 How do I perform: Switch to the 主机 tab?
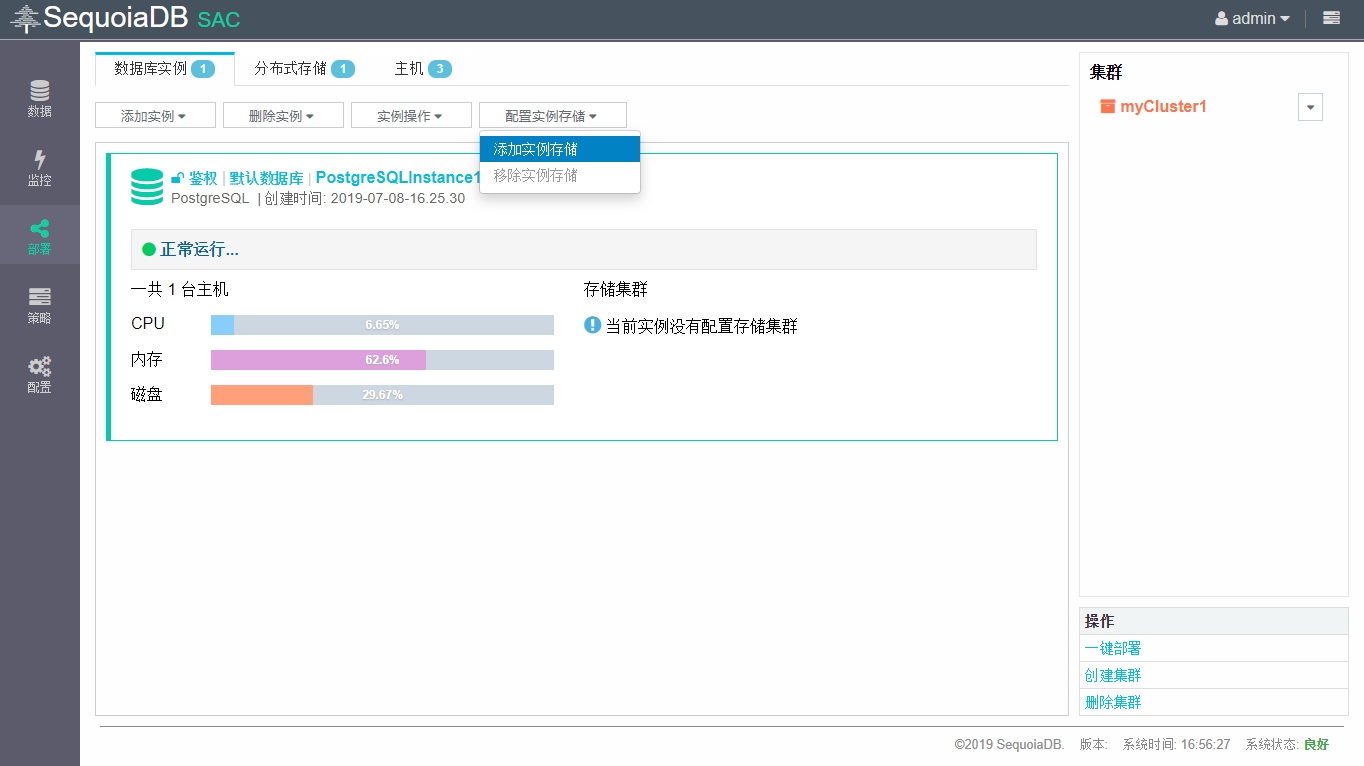pos(422,68)
